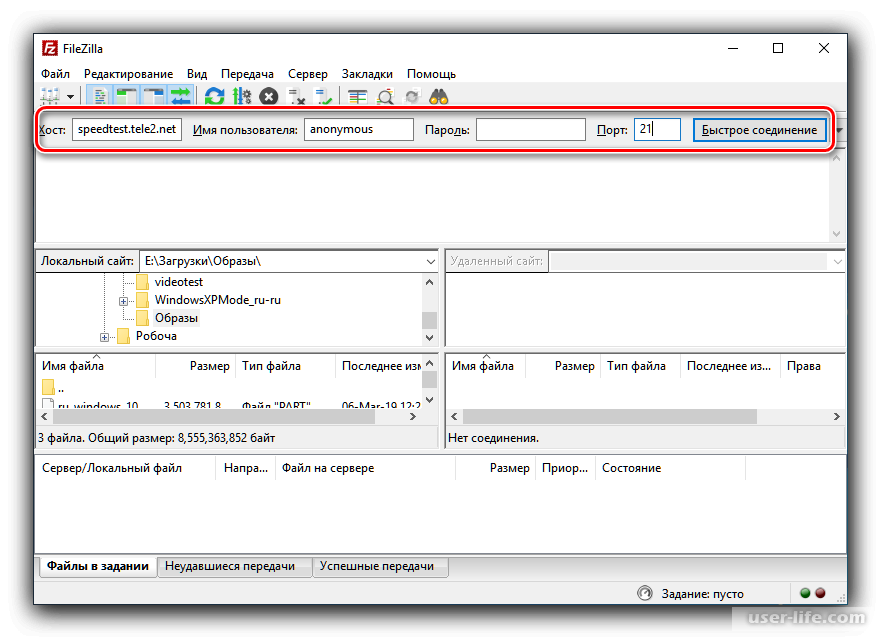Open the Редактирование menu
This screenshot has height=638, width=881.
(128, 74)
